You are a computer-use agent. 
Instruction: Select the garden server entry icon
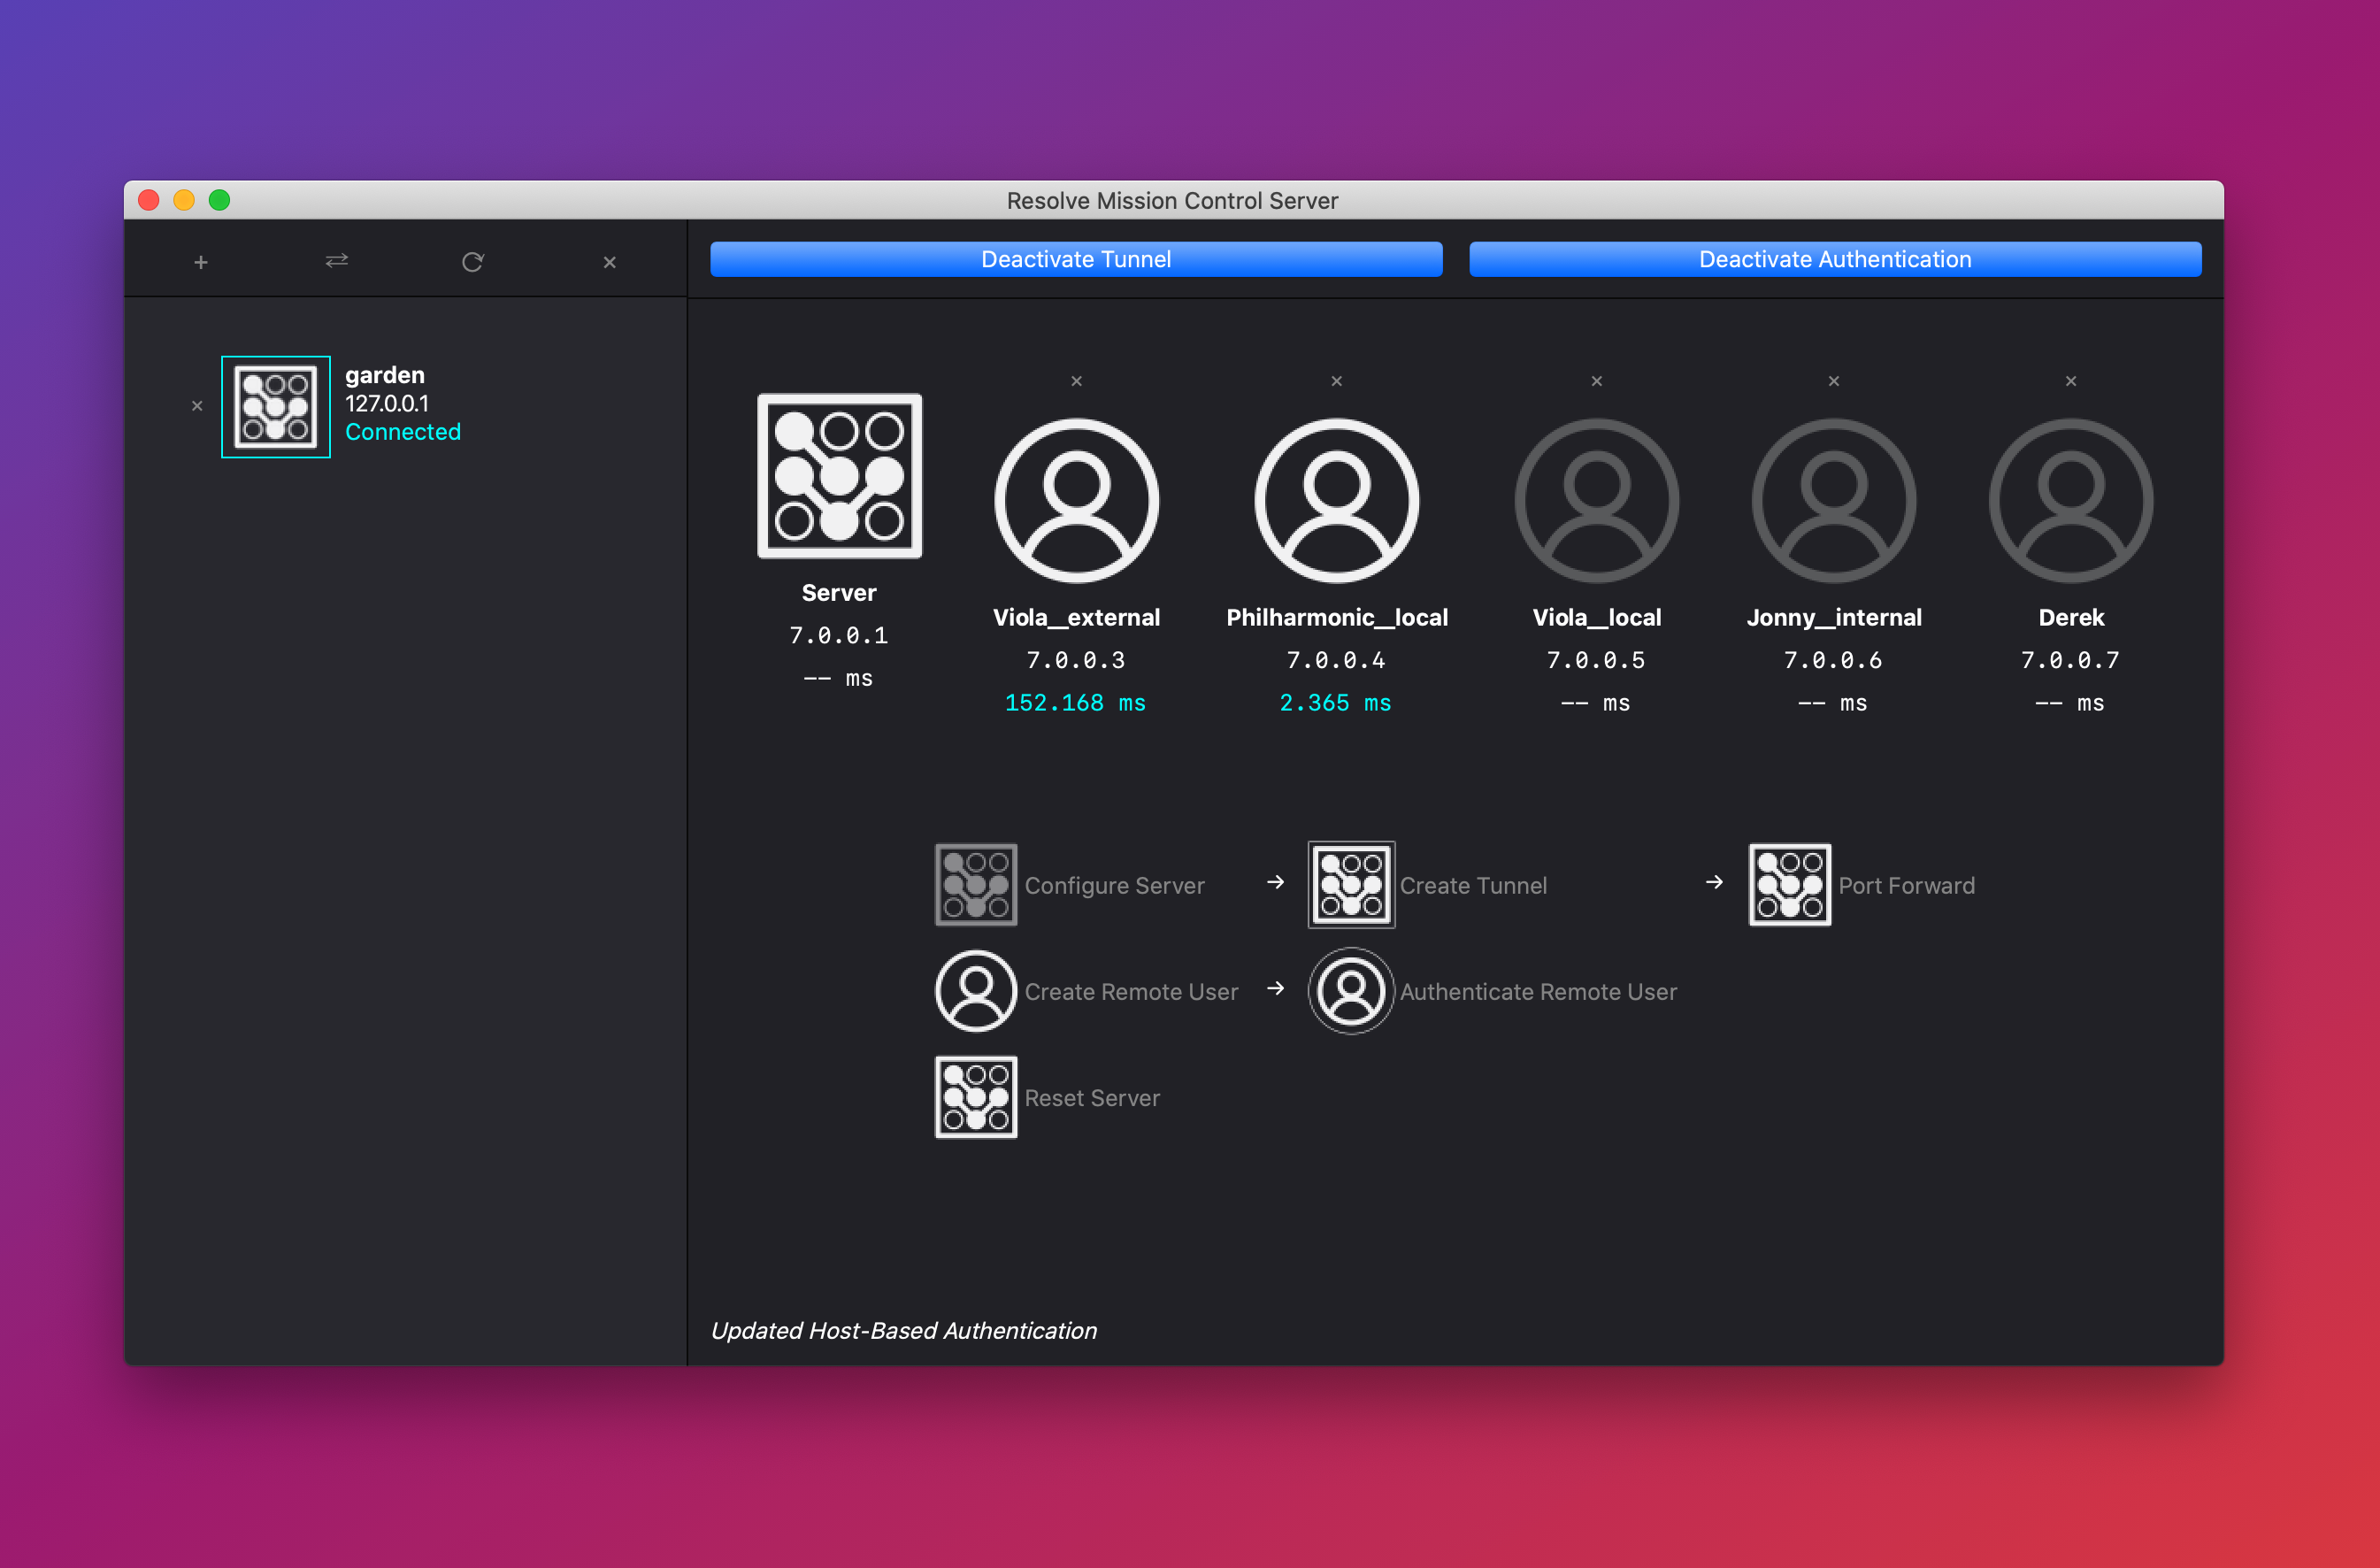point(276,407)
